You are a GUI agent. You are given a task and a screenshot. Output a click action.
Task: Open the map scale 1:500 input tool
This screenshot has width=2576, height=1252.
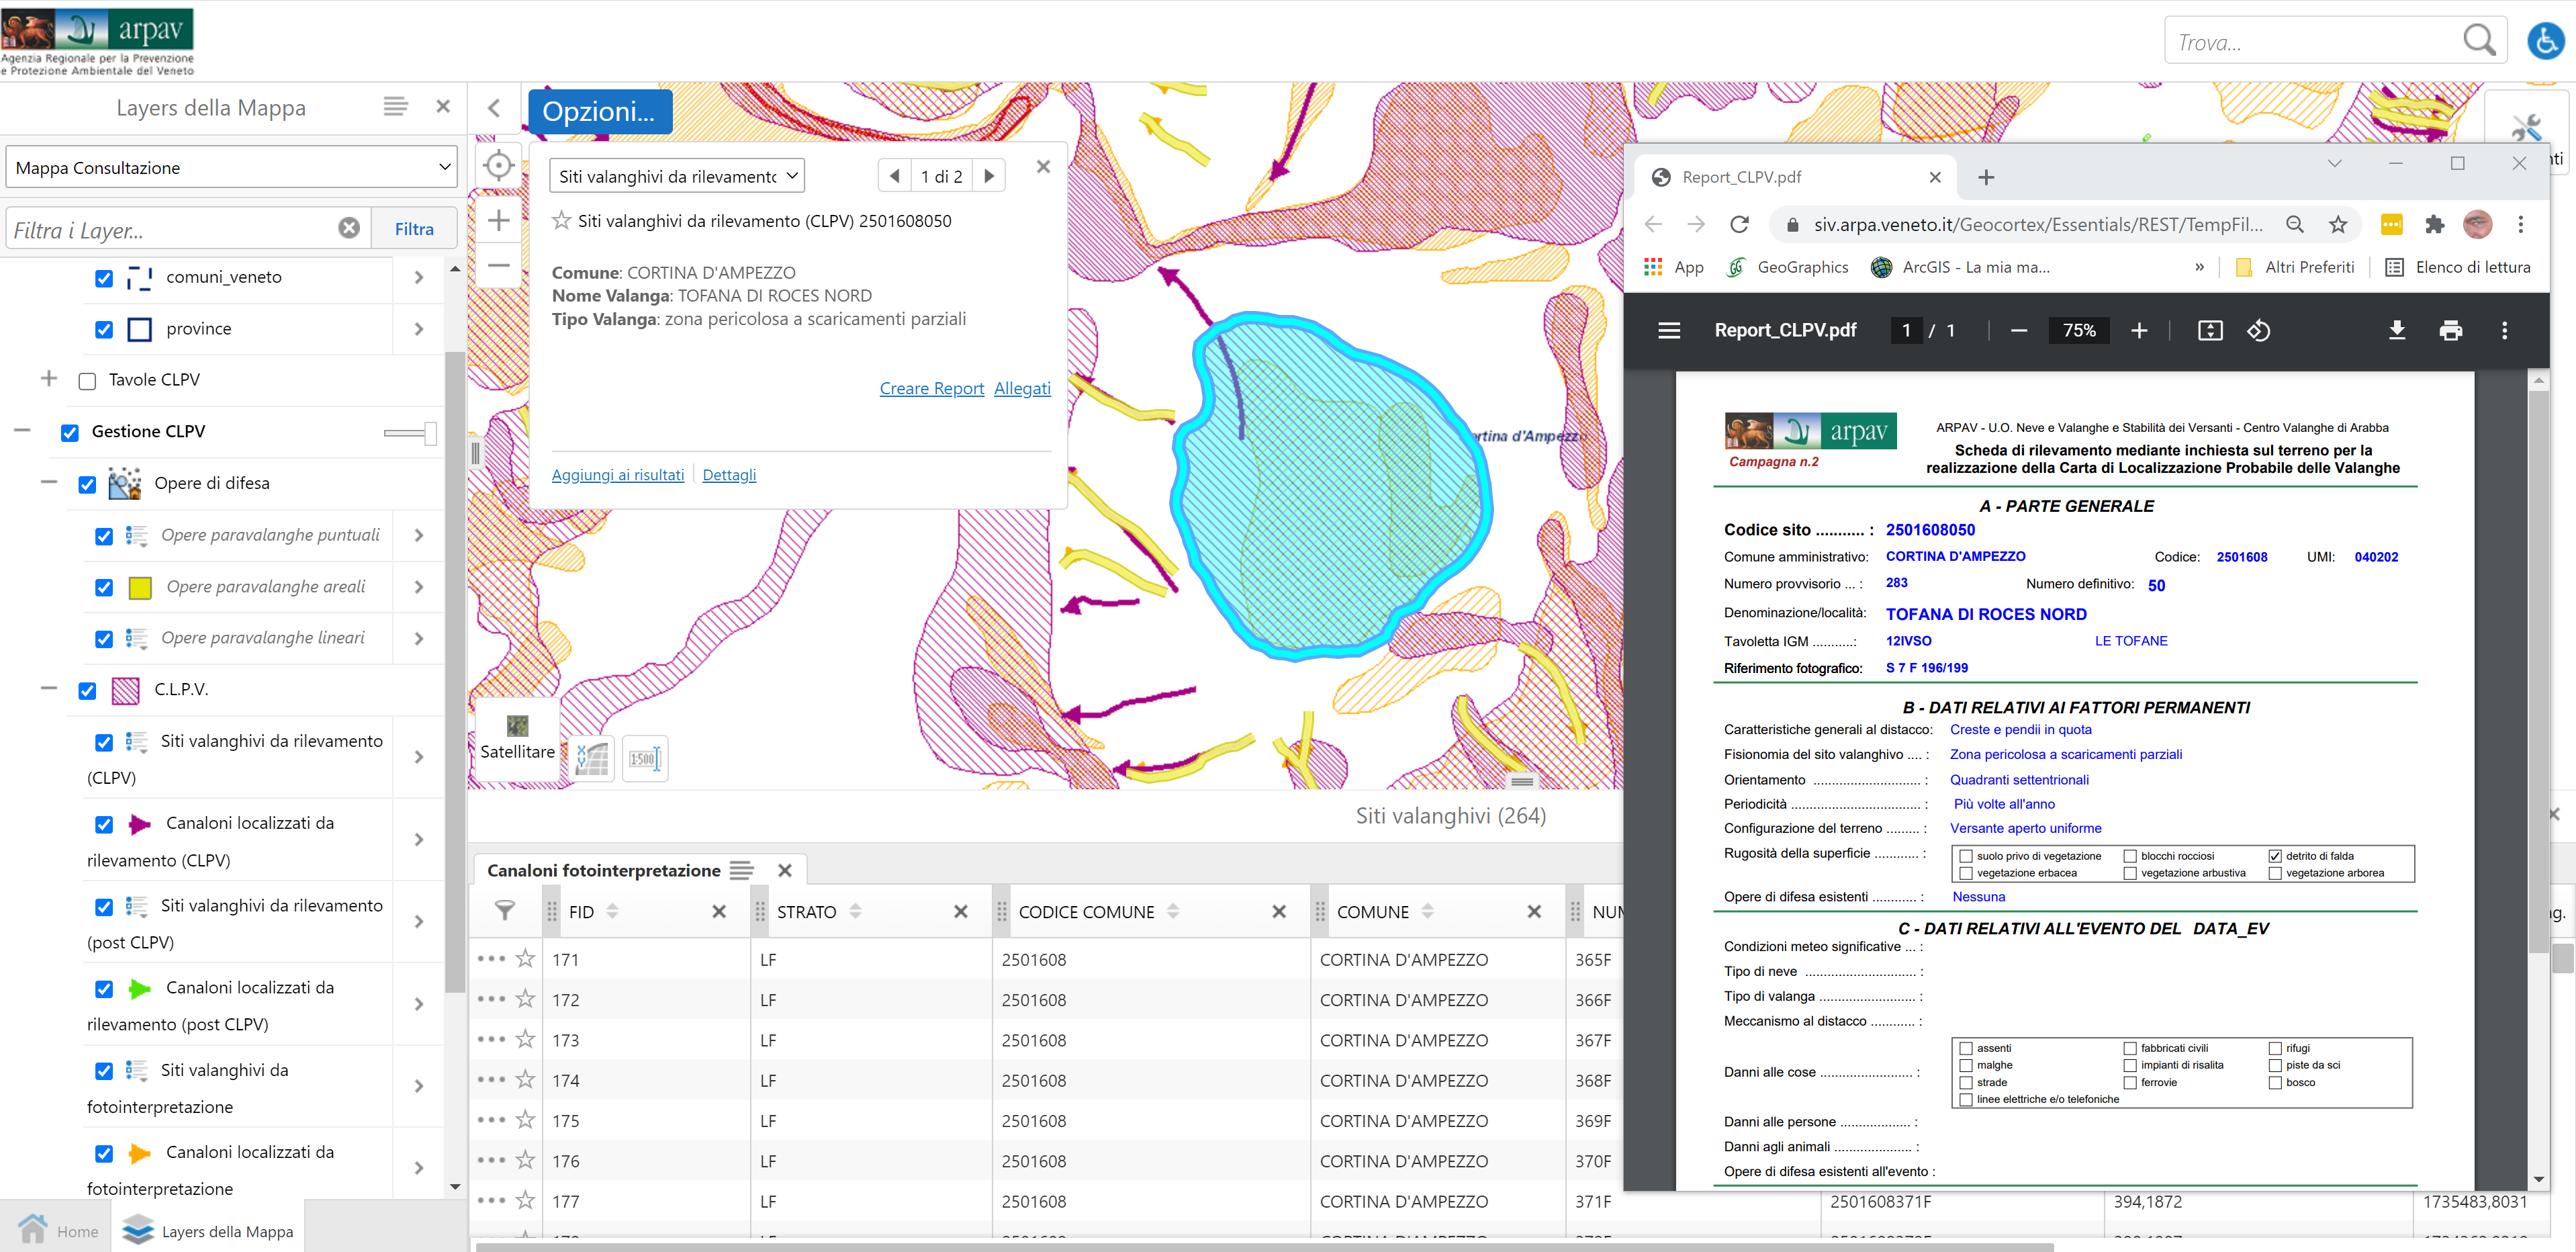coord(644,759)
